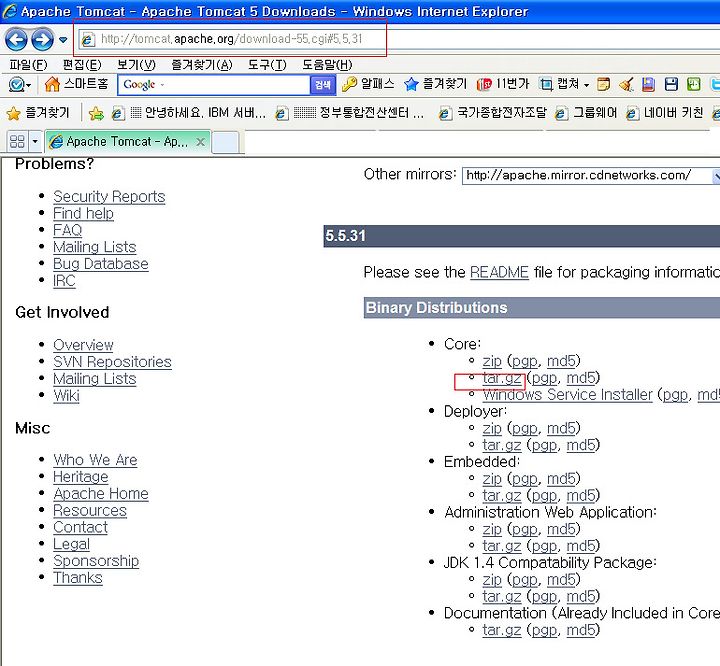Open the Heritage link

81,477
